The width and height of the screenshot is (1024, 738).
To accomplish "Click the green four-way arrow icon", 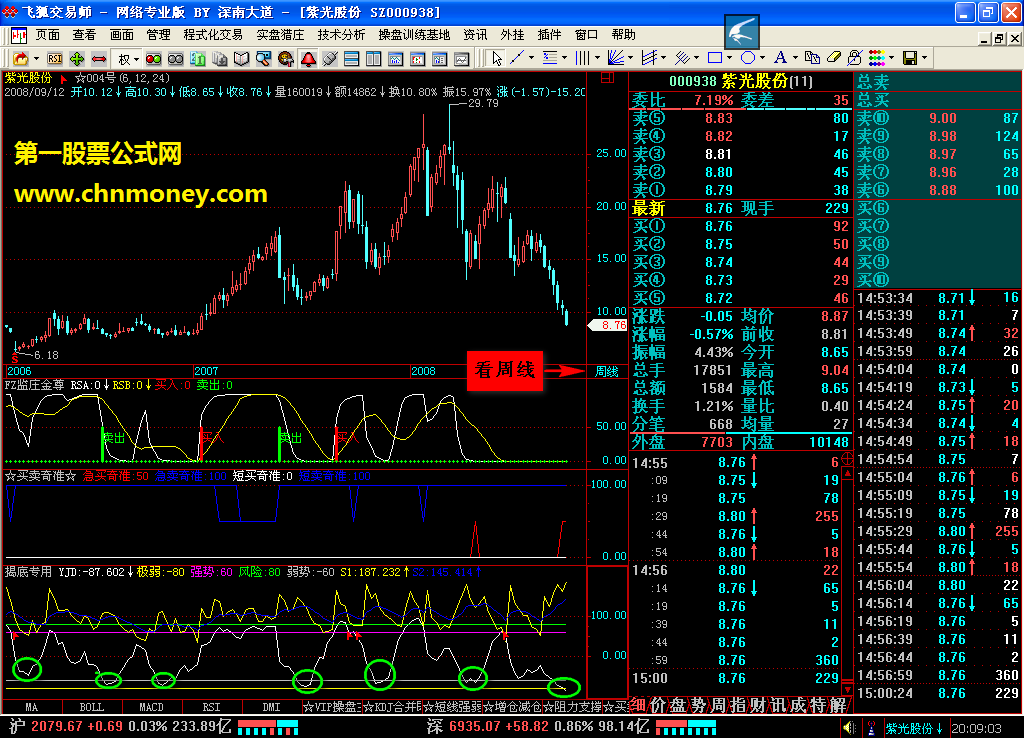I will coord(76,59).
